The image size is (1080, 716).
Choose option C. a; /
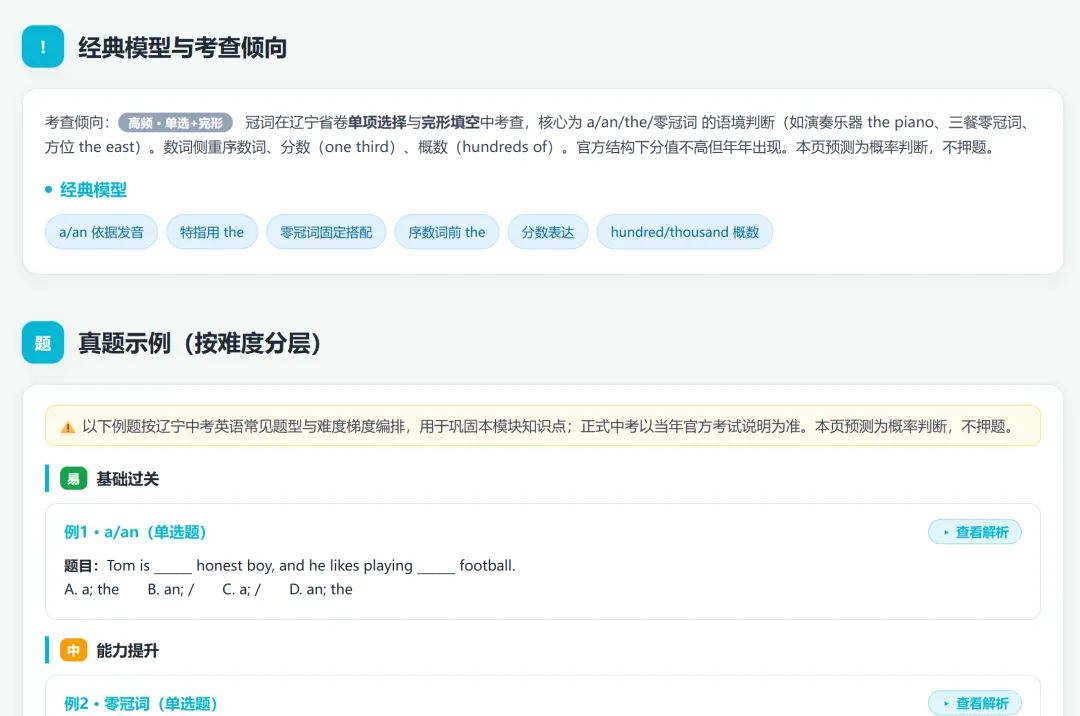pyautogui.click(x=241, y=589)
